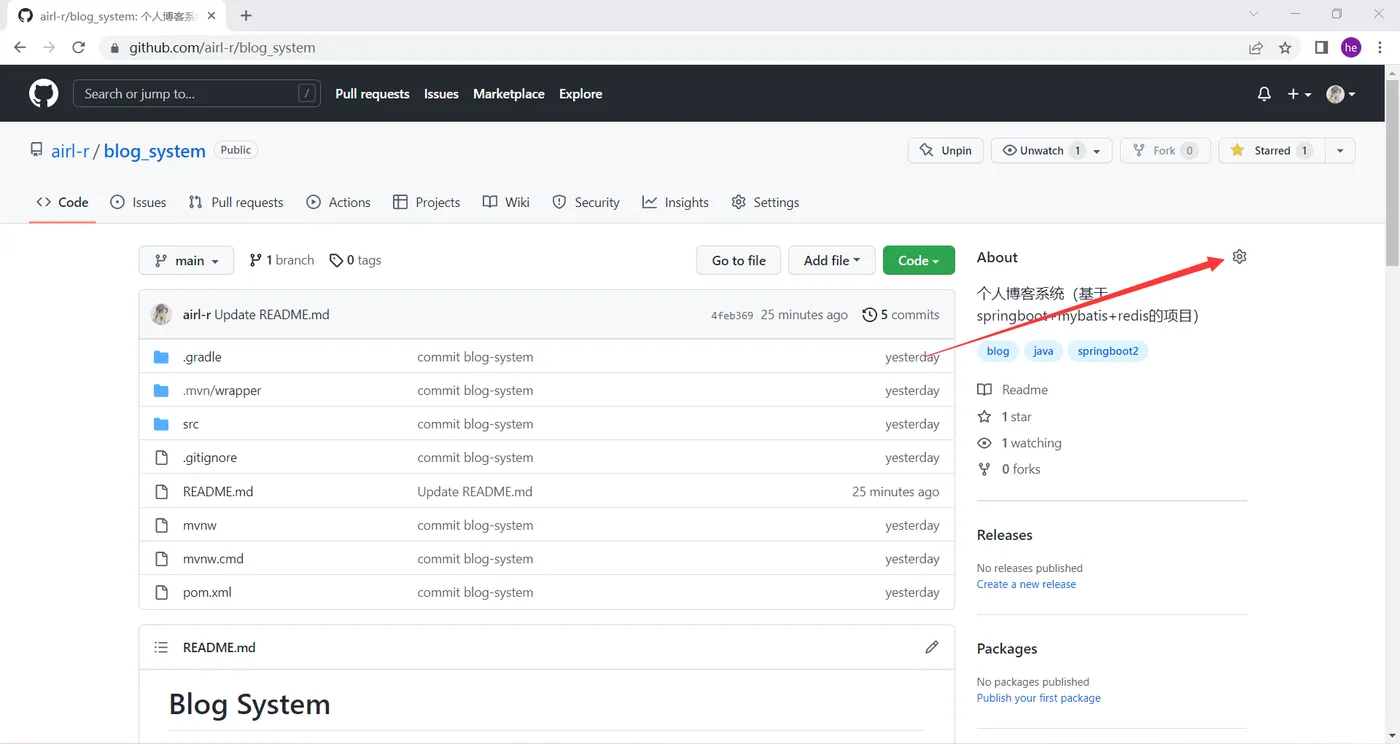Open commit hash 4feb369
This screenshot has height=744, width=1400.
tap(732, 315)
